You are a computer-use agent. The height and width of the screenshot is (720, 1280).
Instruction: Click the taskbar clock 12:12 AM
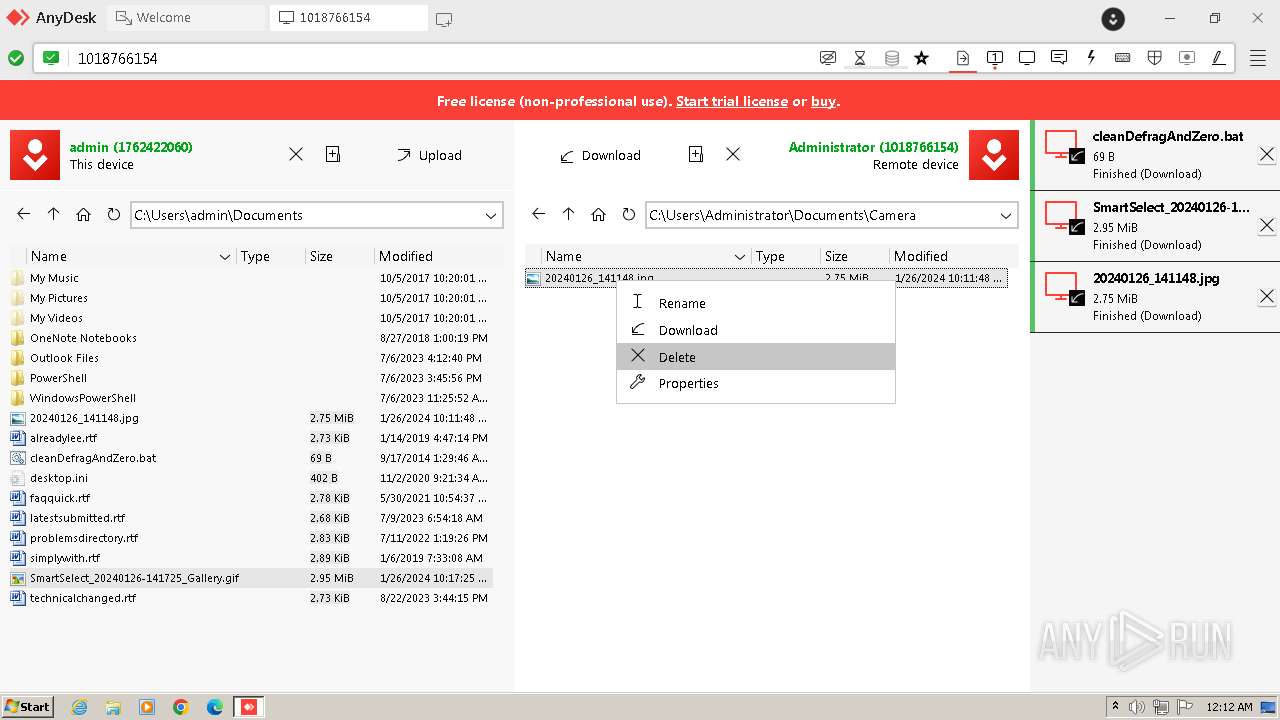click(x=1229, y=707)
